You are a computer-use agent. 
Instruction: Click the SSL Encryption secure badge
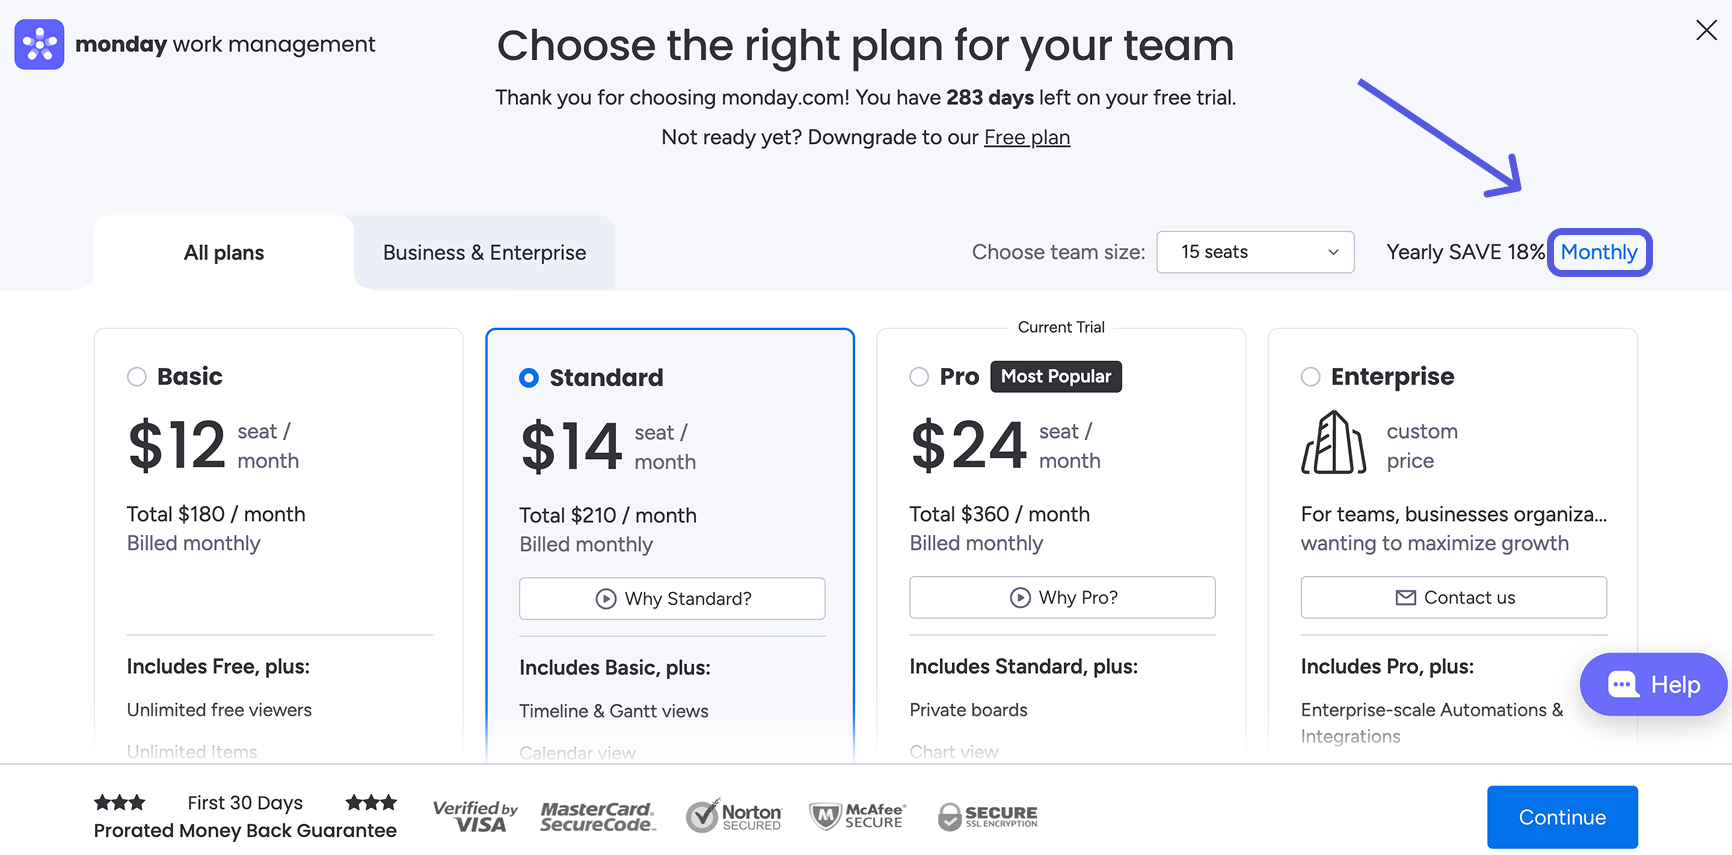coord(987,816)
